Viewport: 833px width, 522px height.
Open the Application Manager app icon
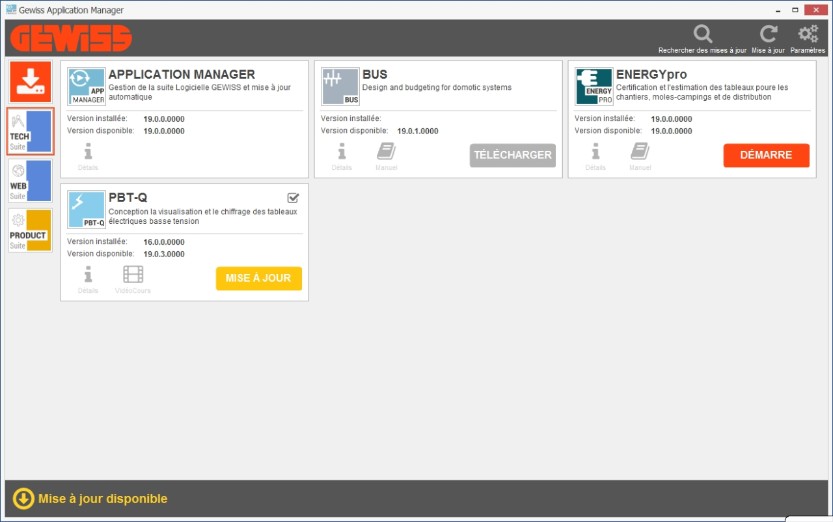coord(87,87)
